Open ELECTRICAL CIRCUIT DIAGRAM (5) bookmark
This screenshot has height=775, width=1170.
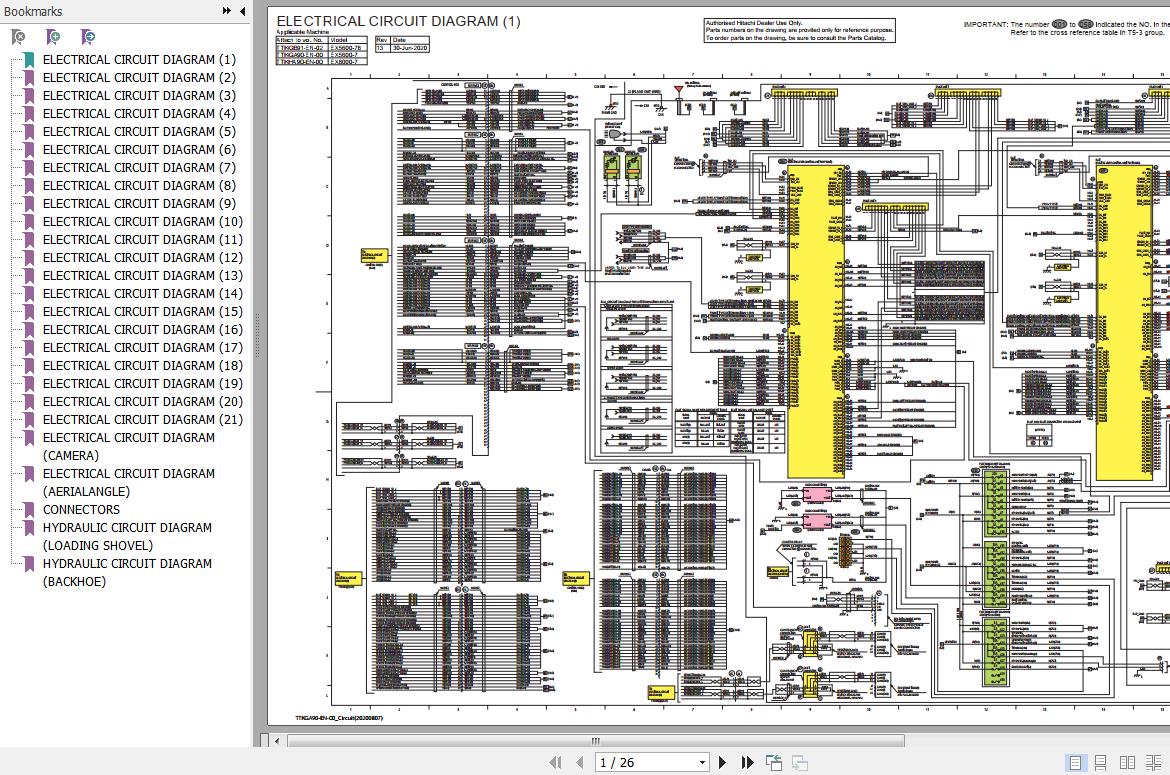point(139,131)
